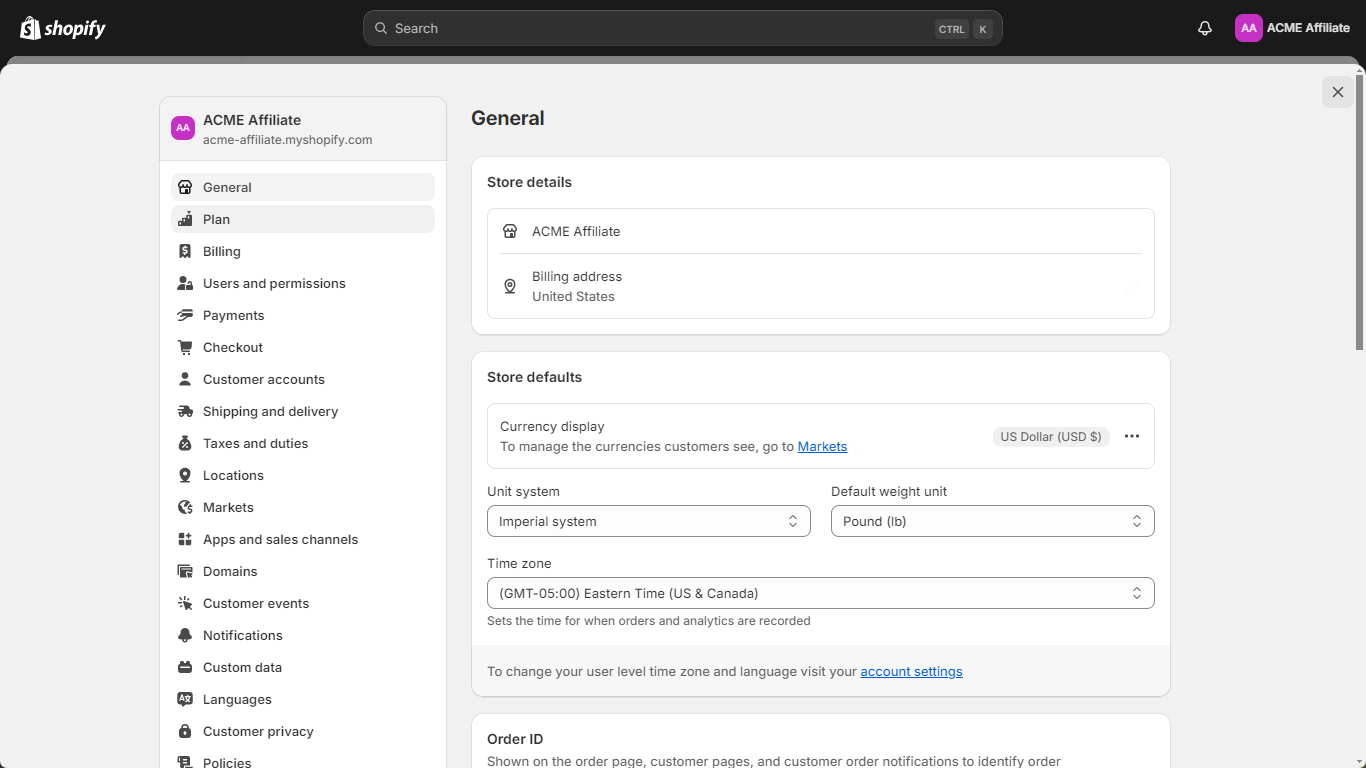Click the Markets globe icon
This screenshot has width=1366, height=768.
pos(185,507)
